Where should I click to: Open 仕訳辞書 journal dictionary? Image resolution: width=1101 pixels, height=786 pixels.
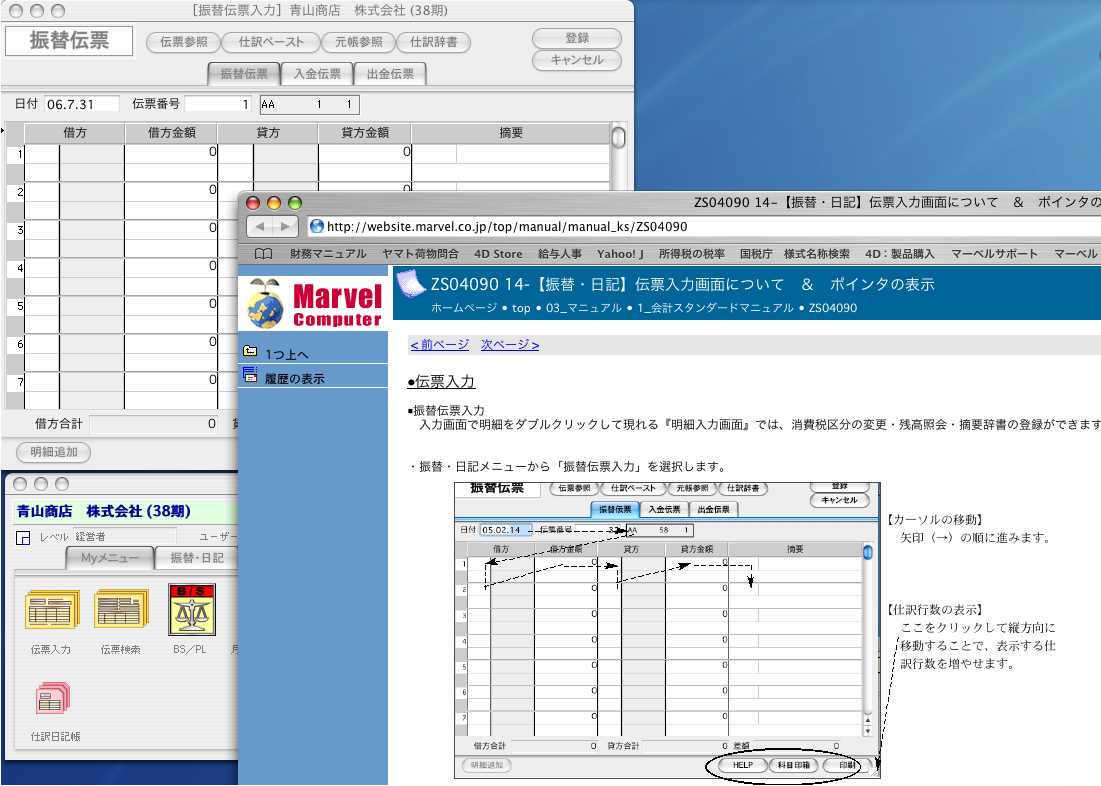(434, 42)
